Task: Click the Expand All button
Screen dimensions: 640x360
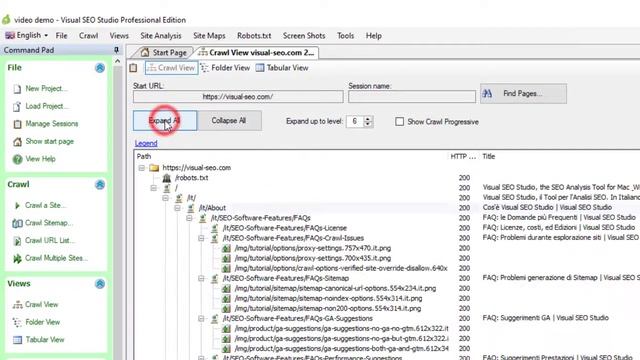Action: coord(164,121)
